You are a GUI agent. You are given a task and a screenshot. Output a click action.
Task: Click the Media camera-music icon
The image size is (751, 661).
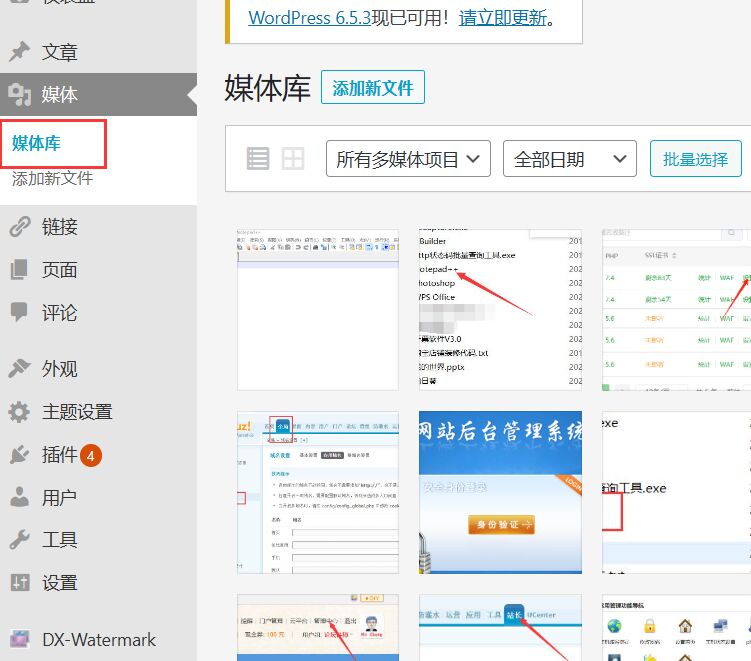click(x=19, y=95)
